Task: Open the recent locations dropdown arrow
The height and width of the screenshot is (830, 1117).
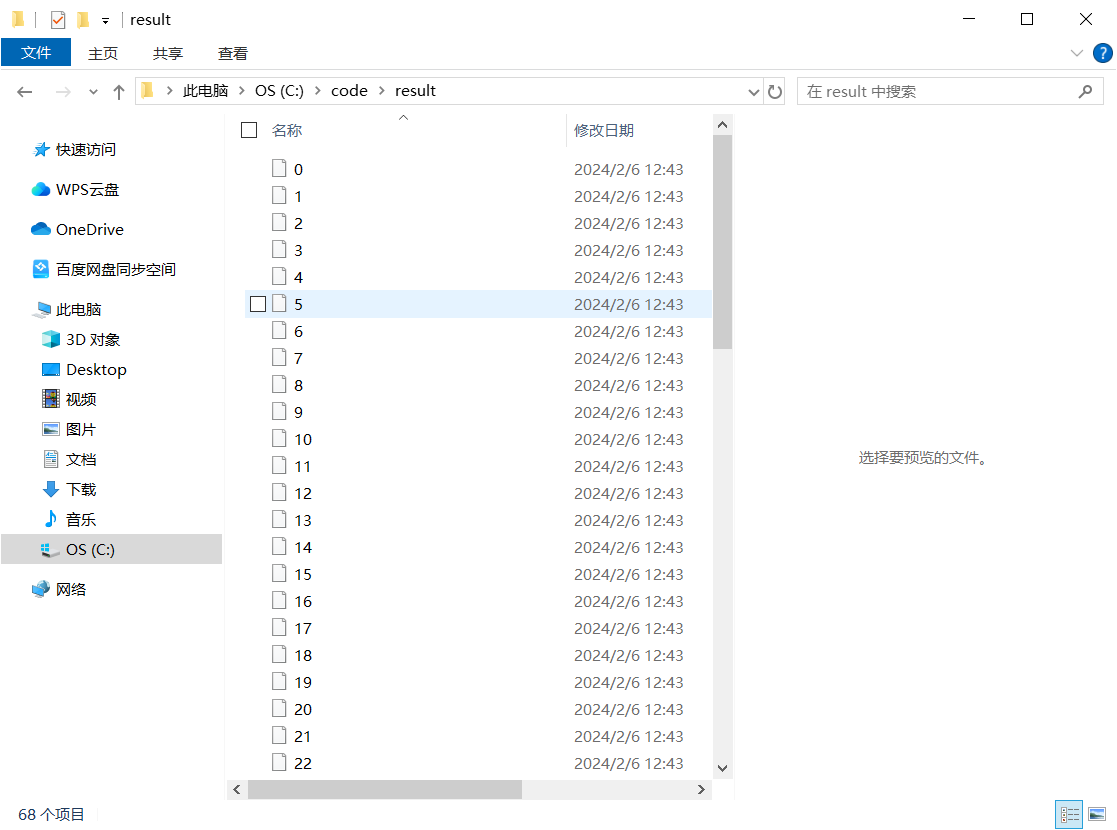Action: pyautogui.click(x=93, y=92)
